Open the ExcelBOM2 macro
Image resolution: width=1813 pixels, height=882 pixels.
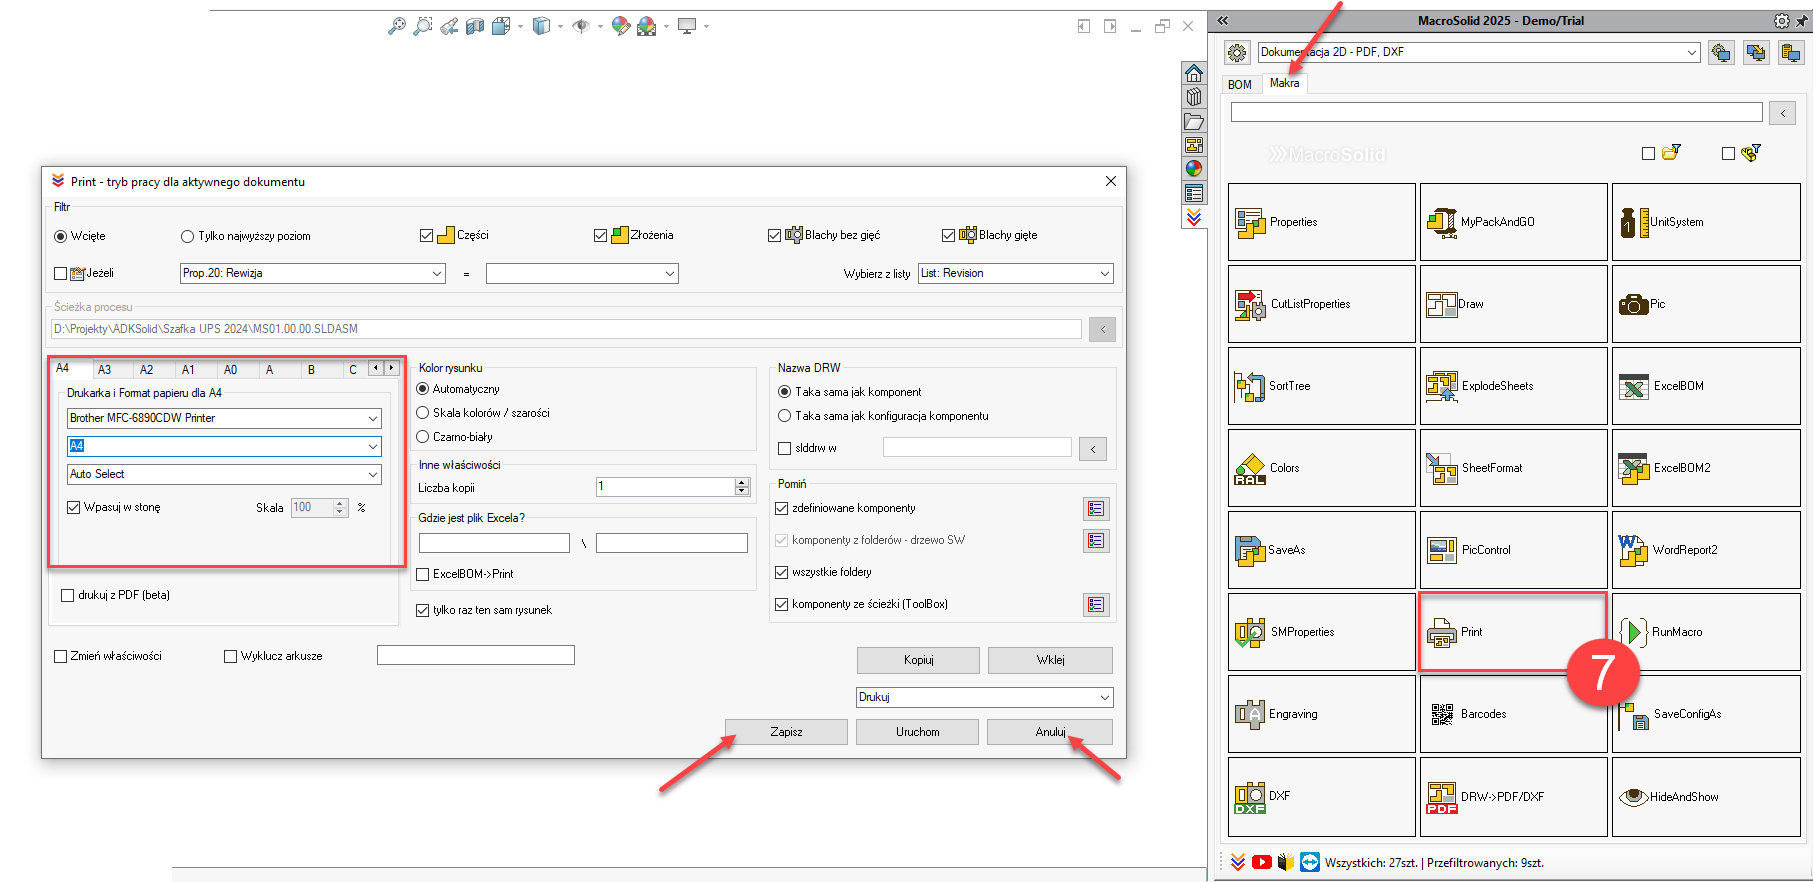[x=1706, y=468]
